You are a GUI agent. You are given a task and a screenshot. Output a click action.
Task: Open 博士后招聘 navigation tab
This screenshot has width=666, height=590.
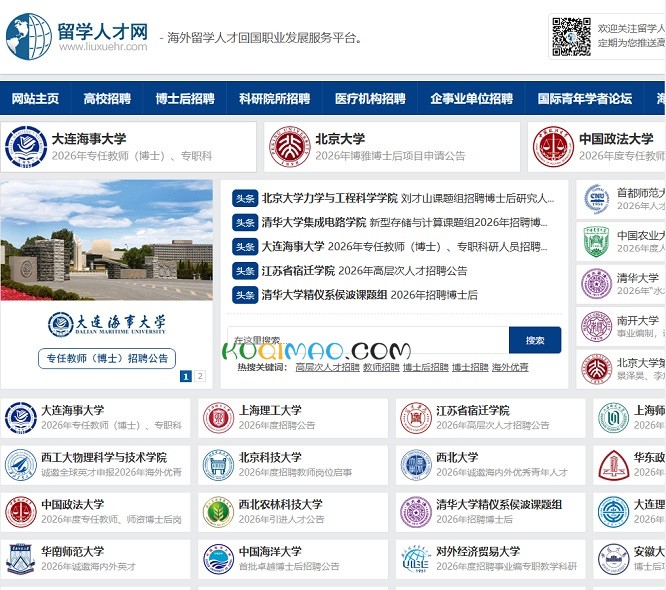point(185,99)
